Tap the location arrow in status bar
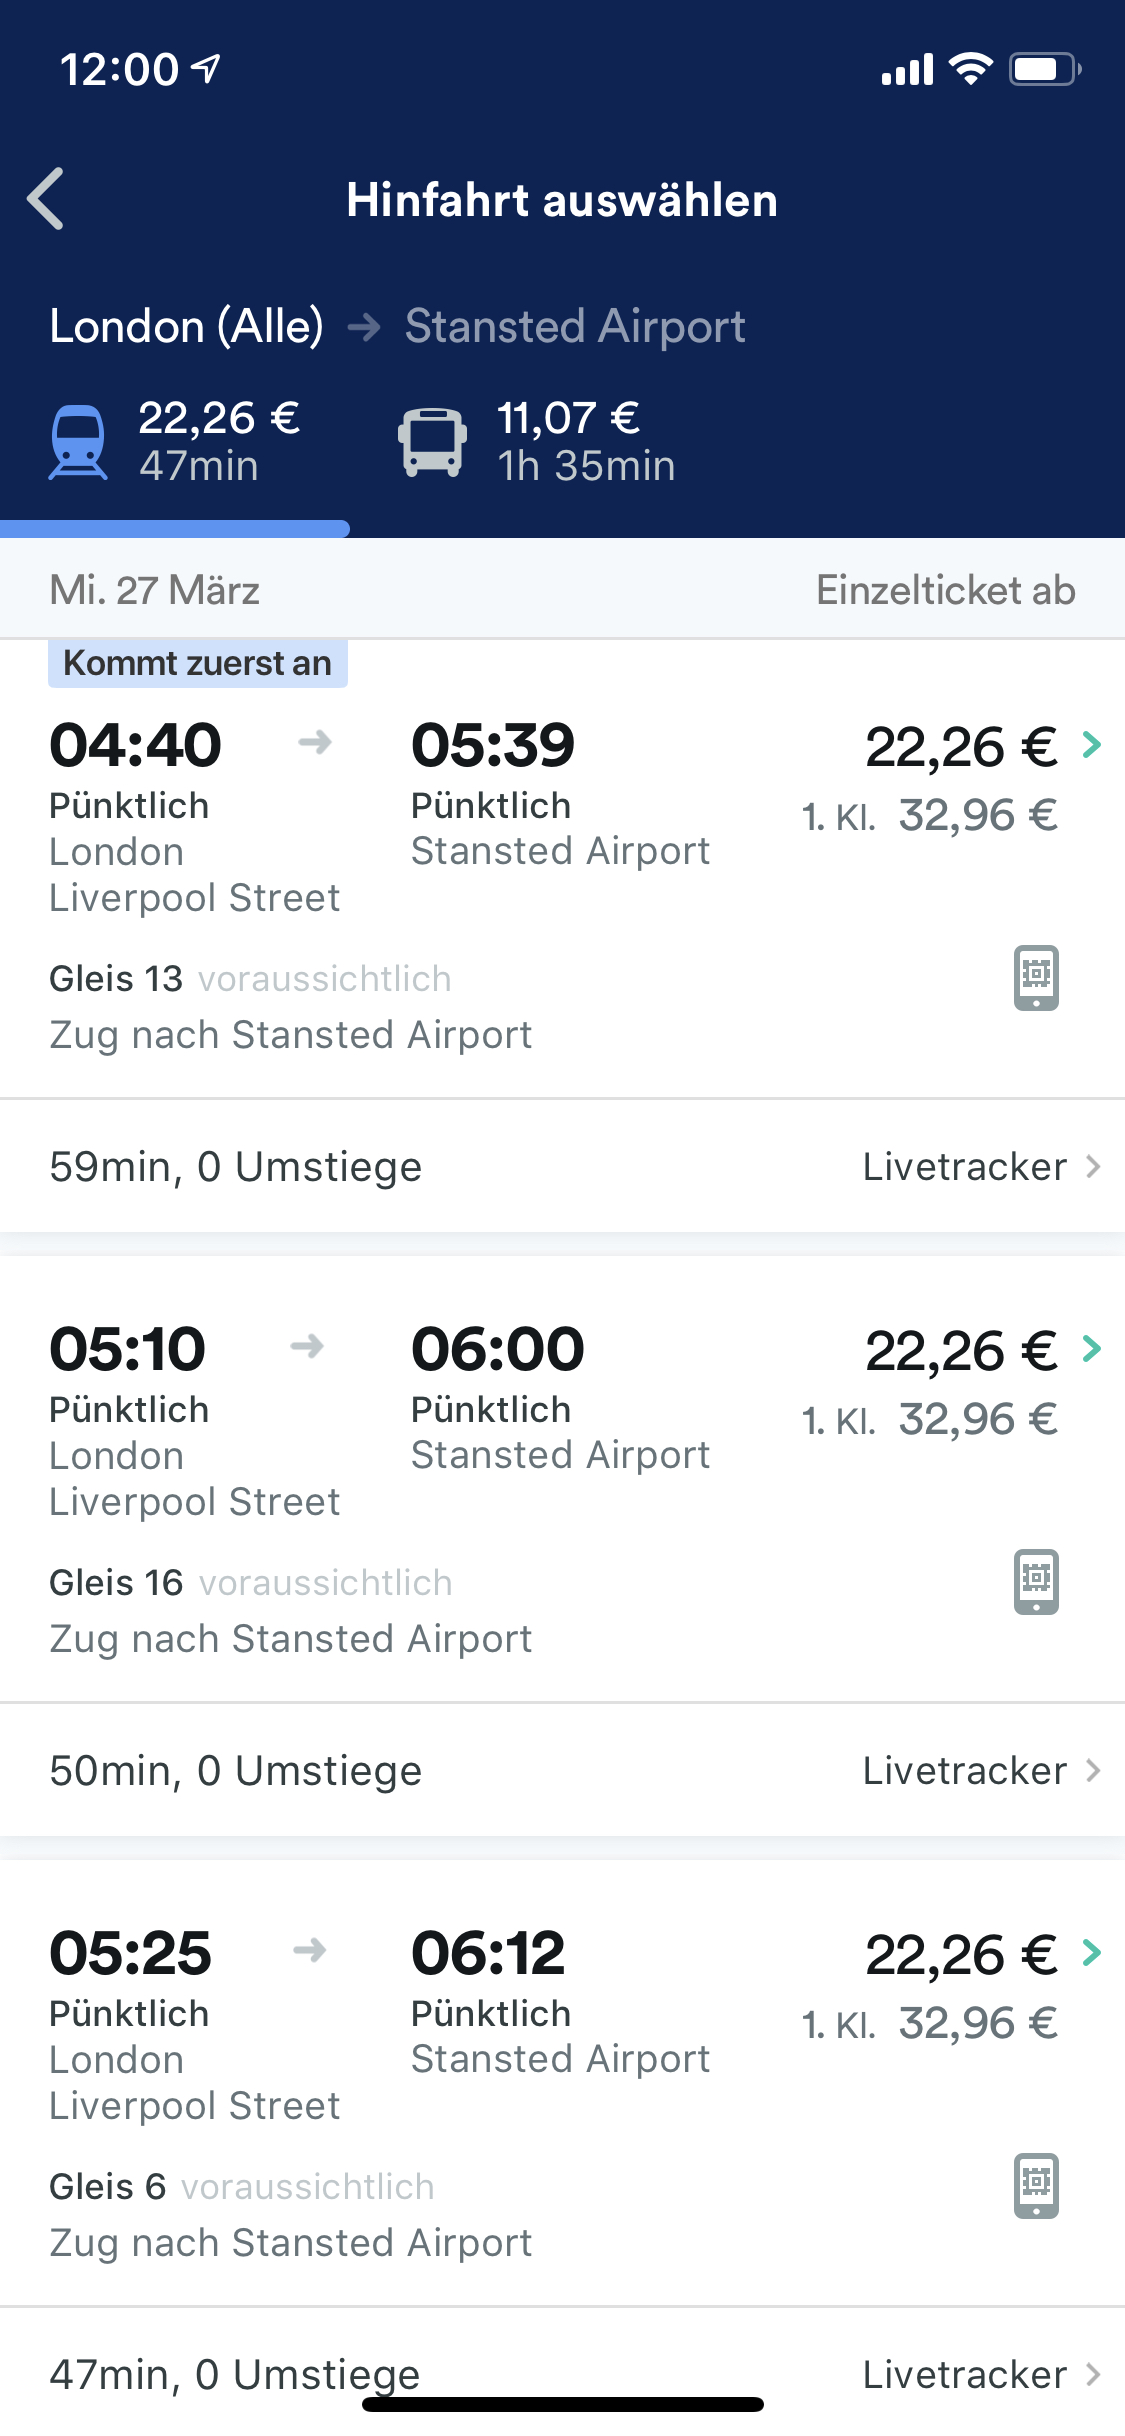 [207, 68]
